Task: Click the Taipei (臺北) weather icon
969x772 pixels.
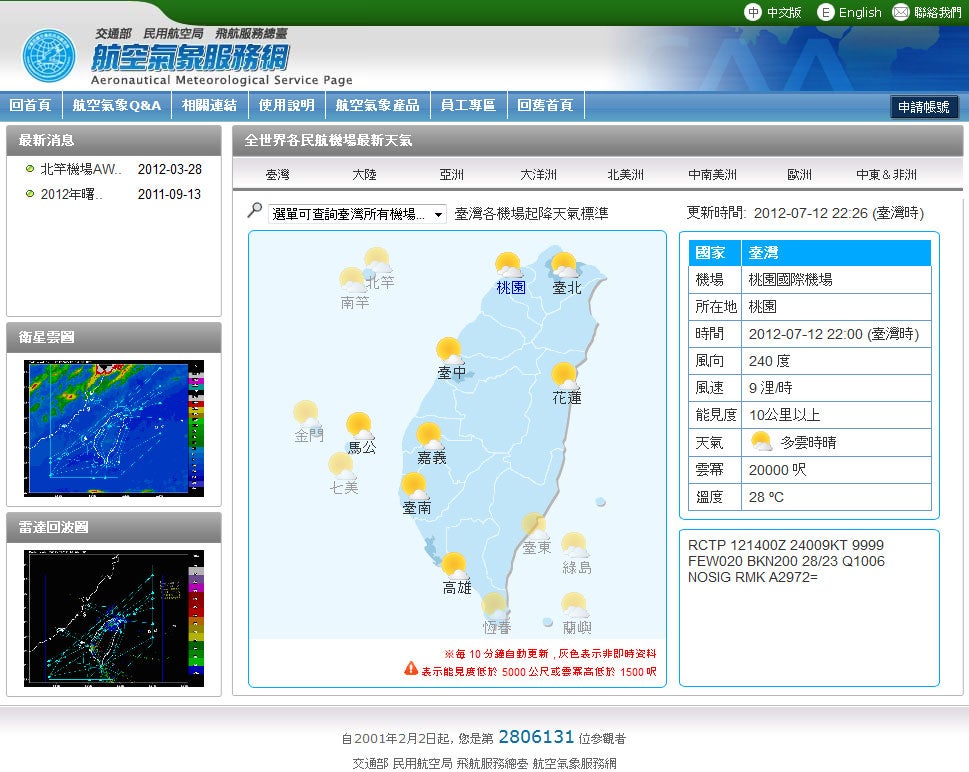Action: tap(565, 266)
